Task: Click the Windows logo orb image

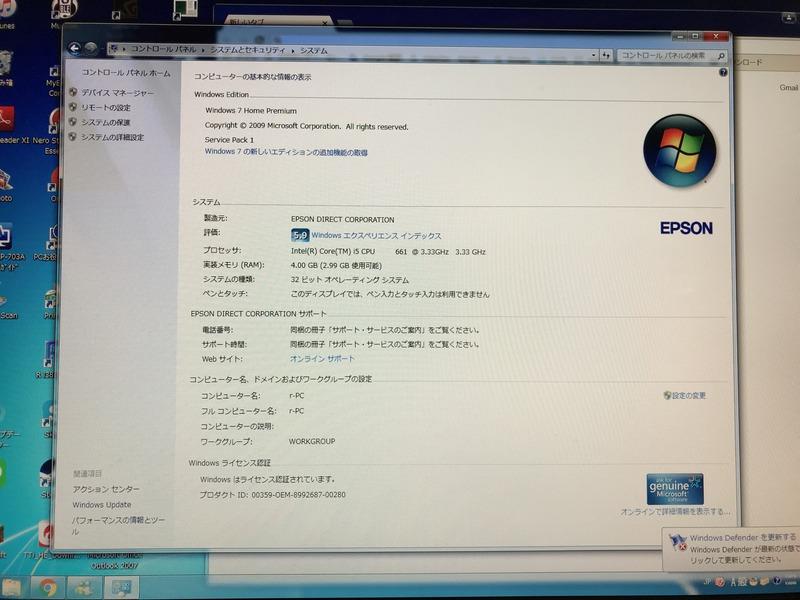Action: (679, 151)
